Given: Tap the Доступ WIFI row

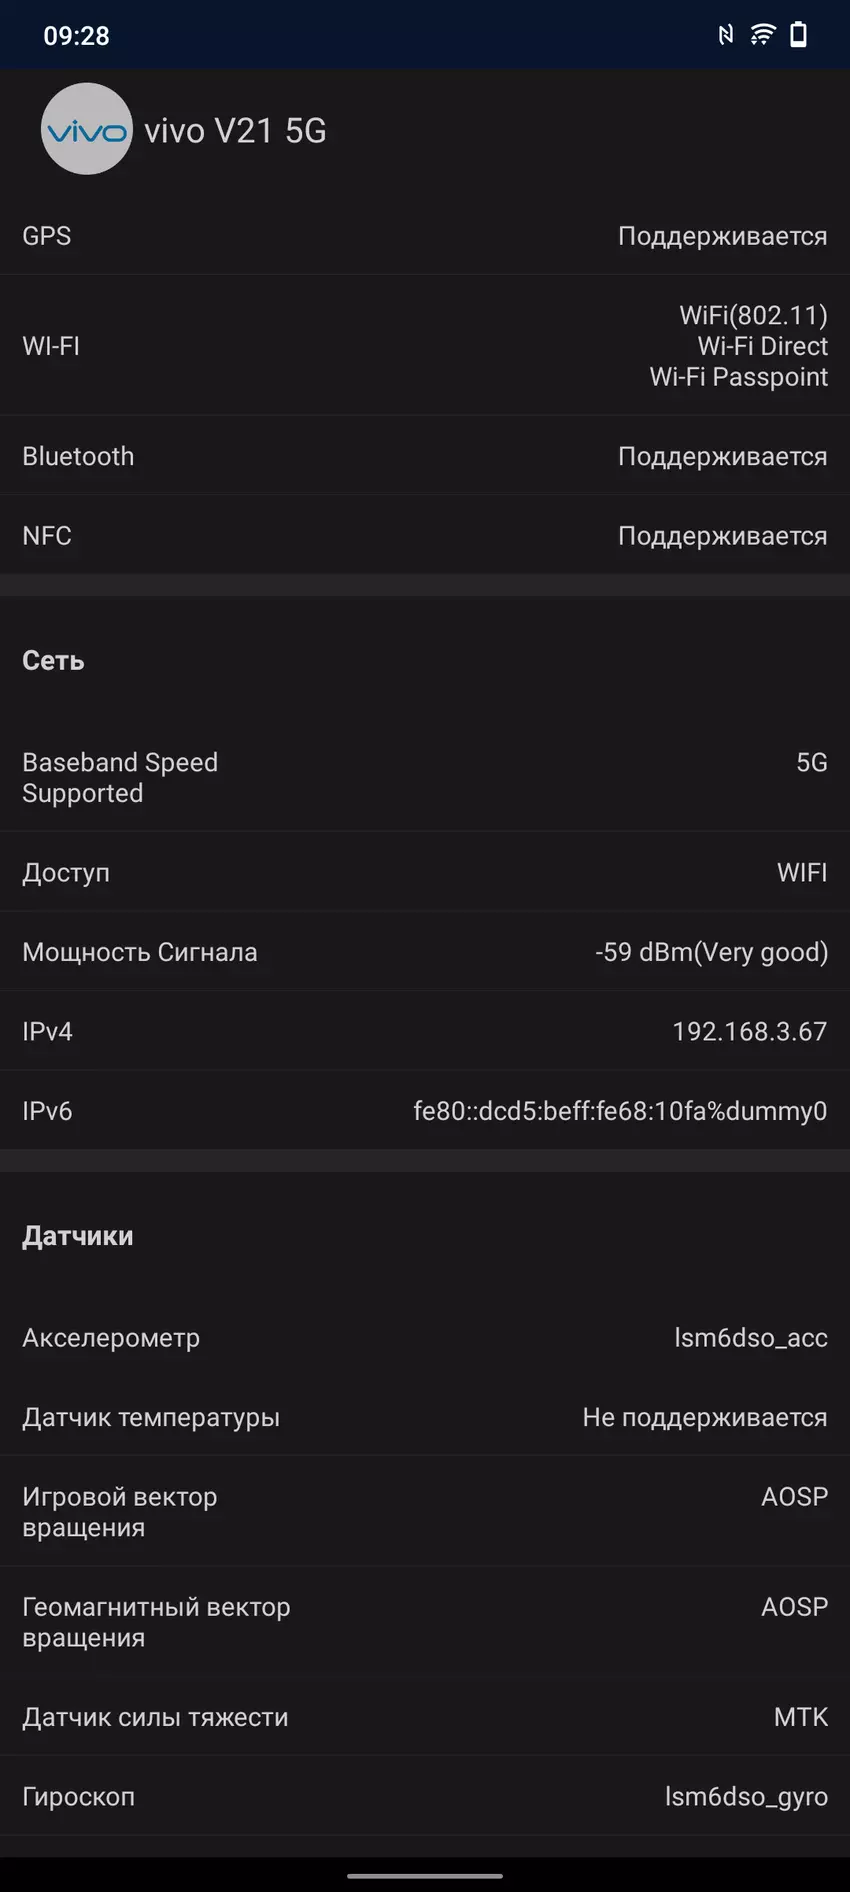Looking at the screenshot, I should [425, 872].
